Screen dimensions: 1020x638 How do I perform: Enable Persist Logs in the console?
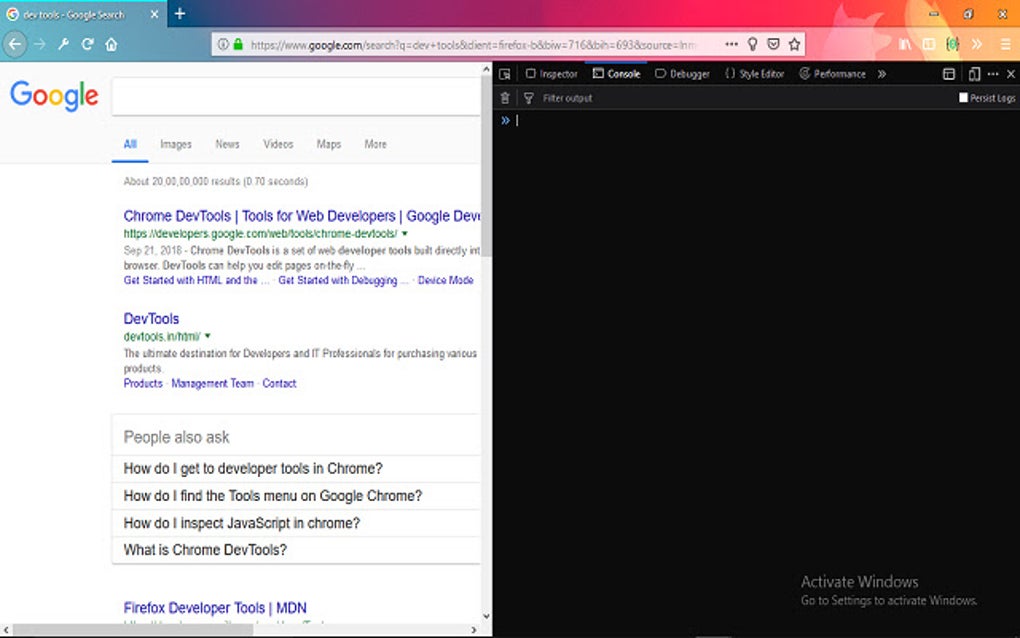[964, 97]
